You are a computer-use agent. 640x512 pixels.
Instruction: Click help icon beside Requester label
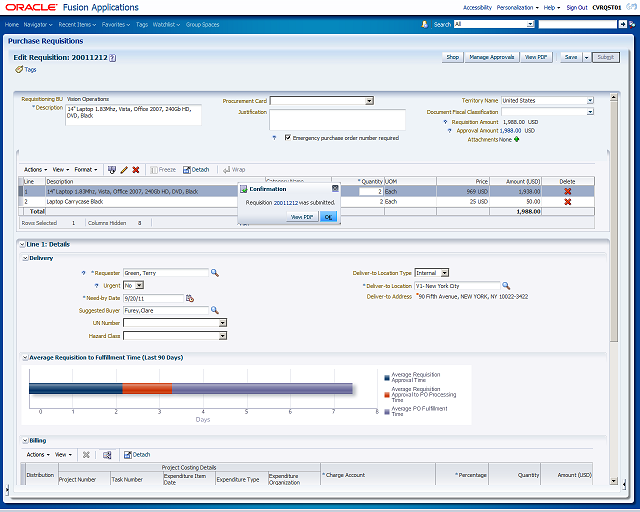tap(84, 273)
